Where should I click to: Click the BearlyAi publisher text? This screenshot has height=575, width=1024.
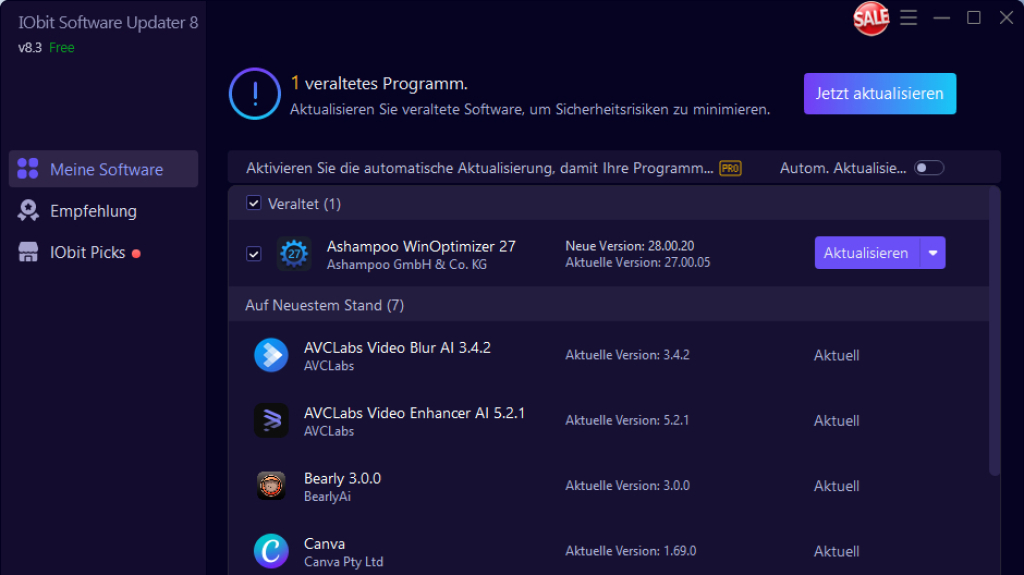pyautogui.click(x=327, y=497)
